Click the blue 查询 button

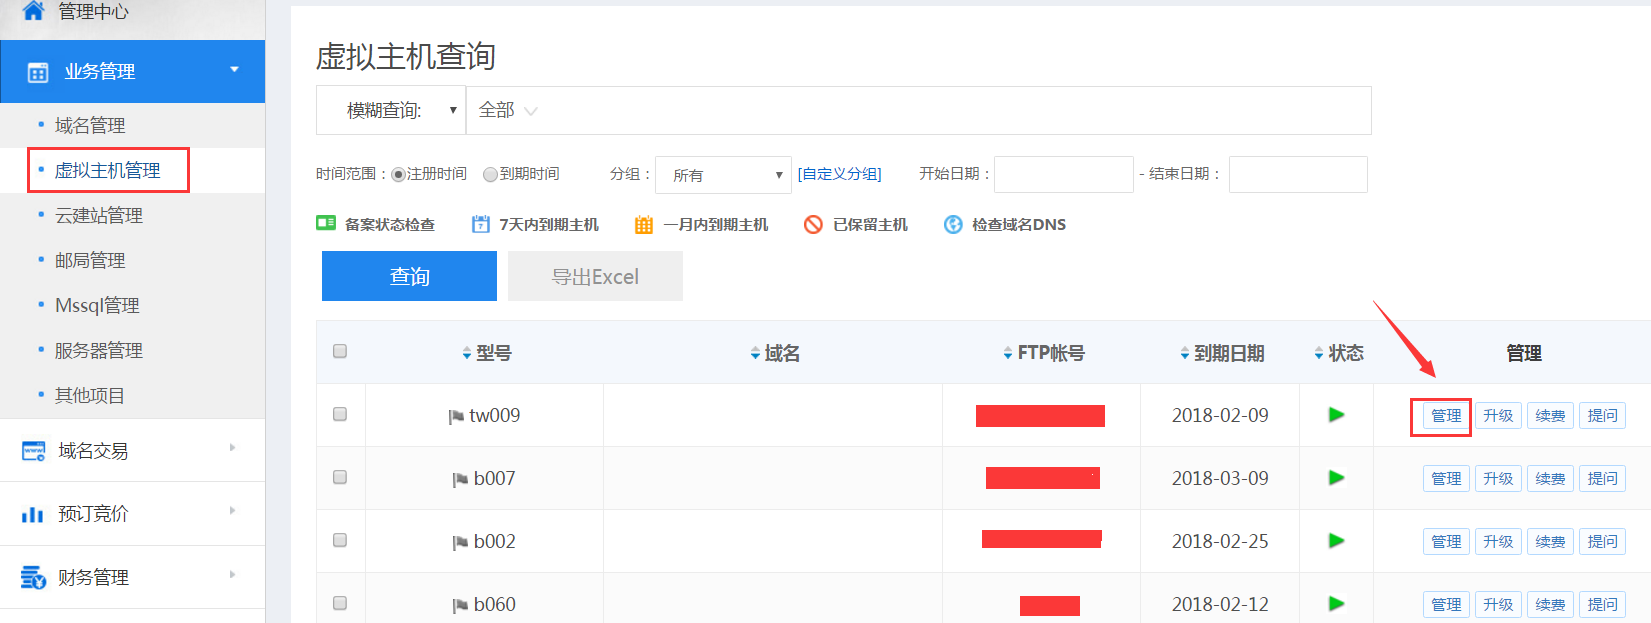409,276
